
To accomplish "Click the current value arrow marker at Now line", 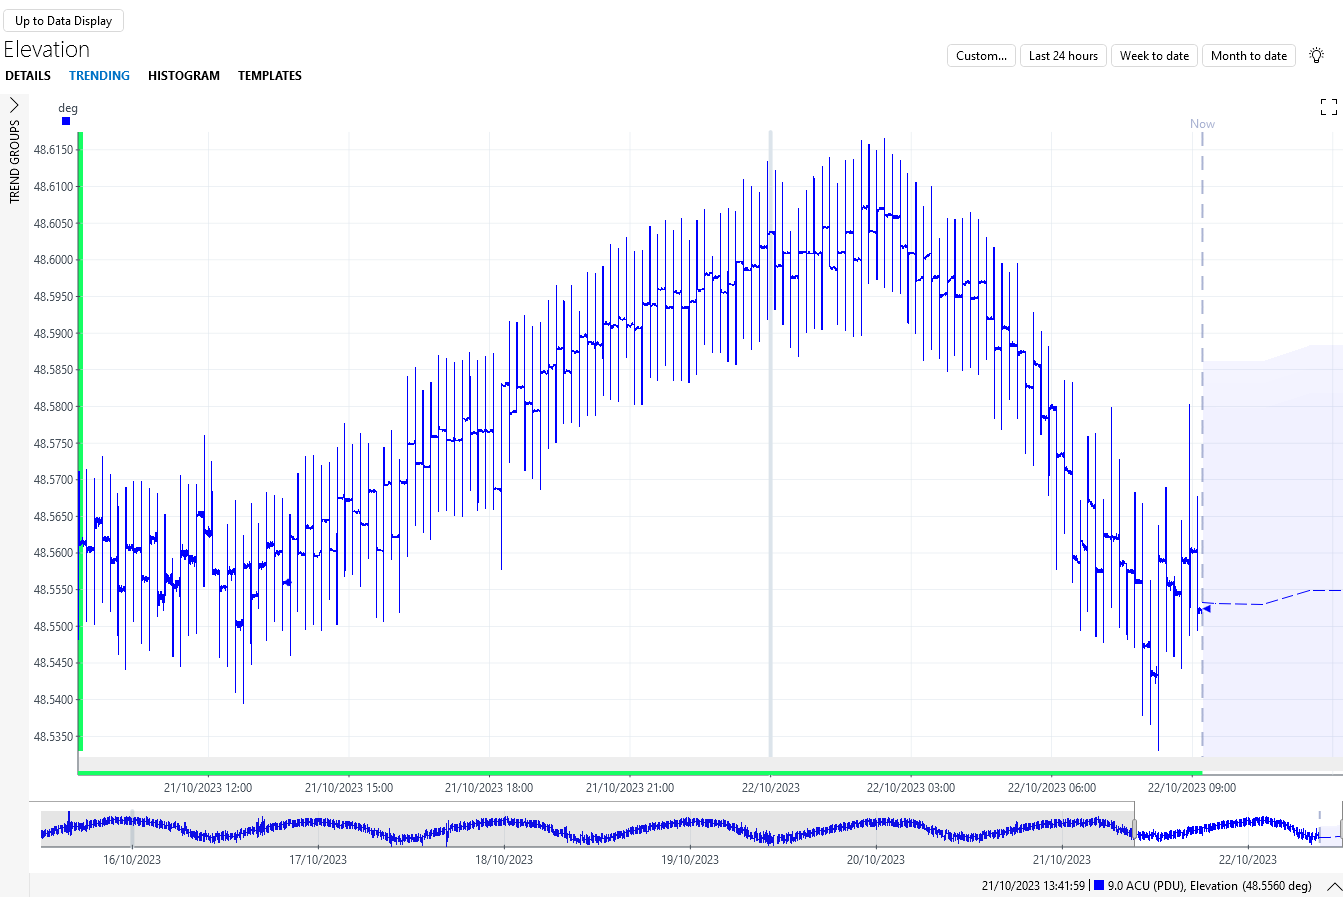I will [x=1205, y=609].
